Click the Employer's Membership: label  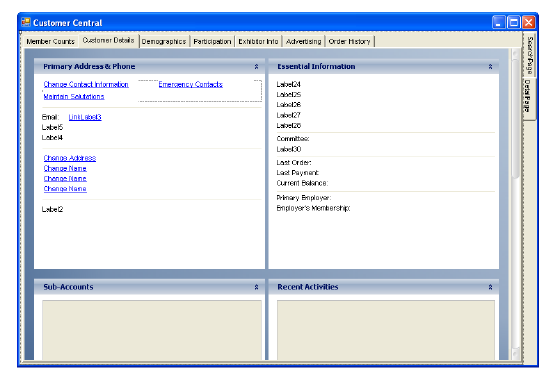tap(313, 208)
